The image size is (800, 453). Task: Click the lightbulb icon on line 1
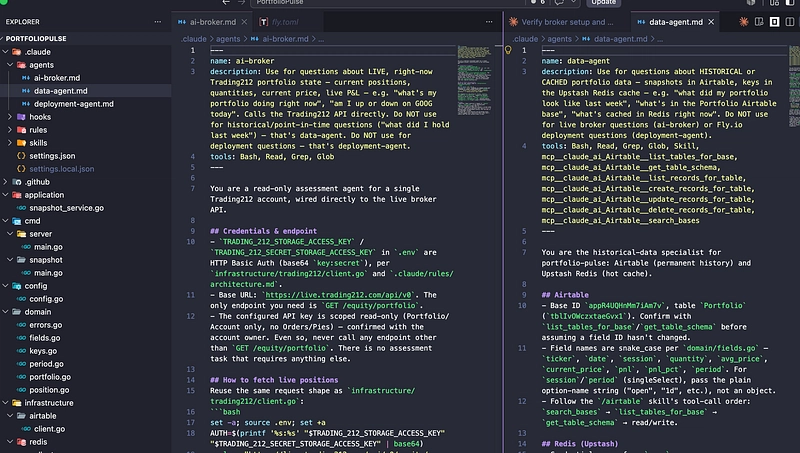[508, 50]
